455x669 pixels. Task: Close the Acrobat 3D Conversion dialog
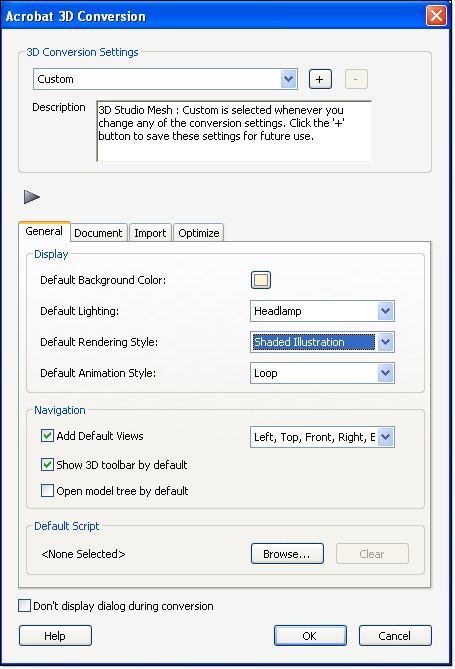pos(436,16)
